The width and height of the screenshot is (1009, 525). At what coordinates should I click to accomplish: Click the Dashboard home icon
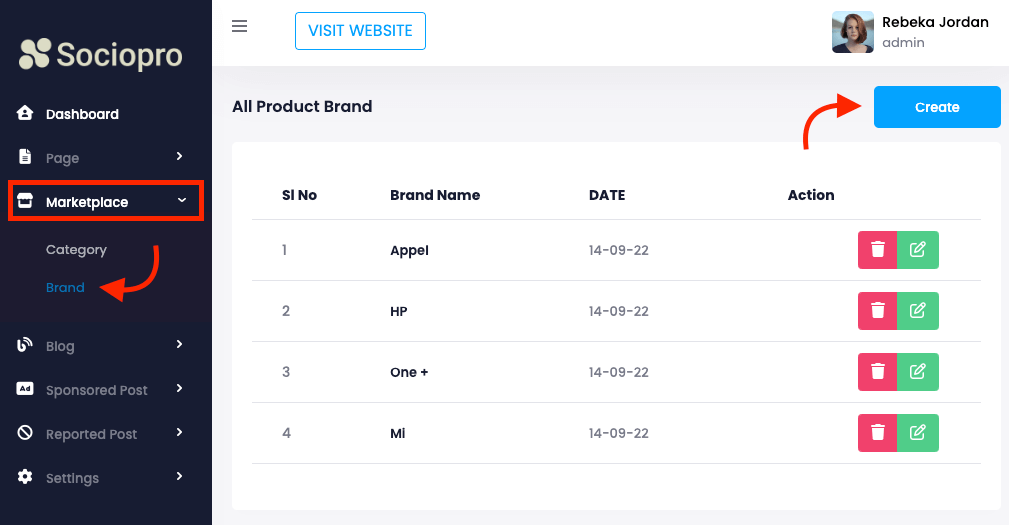[26, 113]
